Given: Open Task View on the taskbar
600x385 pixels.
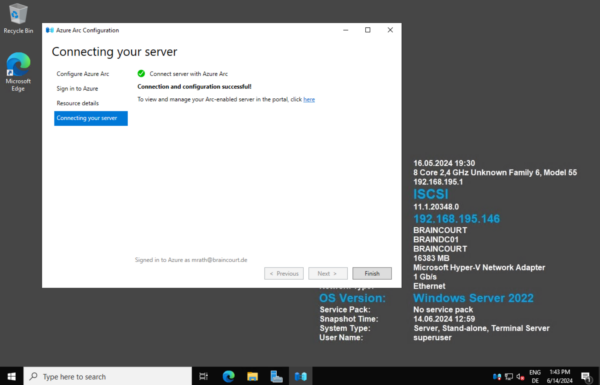Looking at the screenshot, I should [204, 377].
